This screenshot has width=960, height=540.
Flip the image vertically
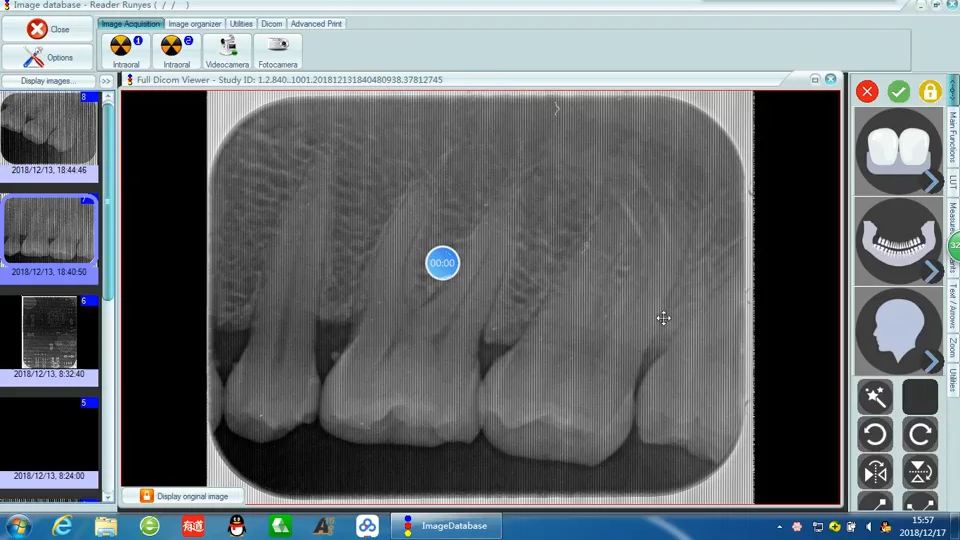[920, 472]
